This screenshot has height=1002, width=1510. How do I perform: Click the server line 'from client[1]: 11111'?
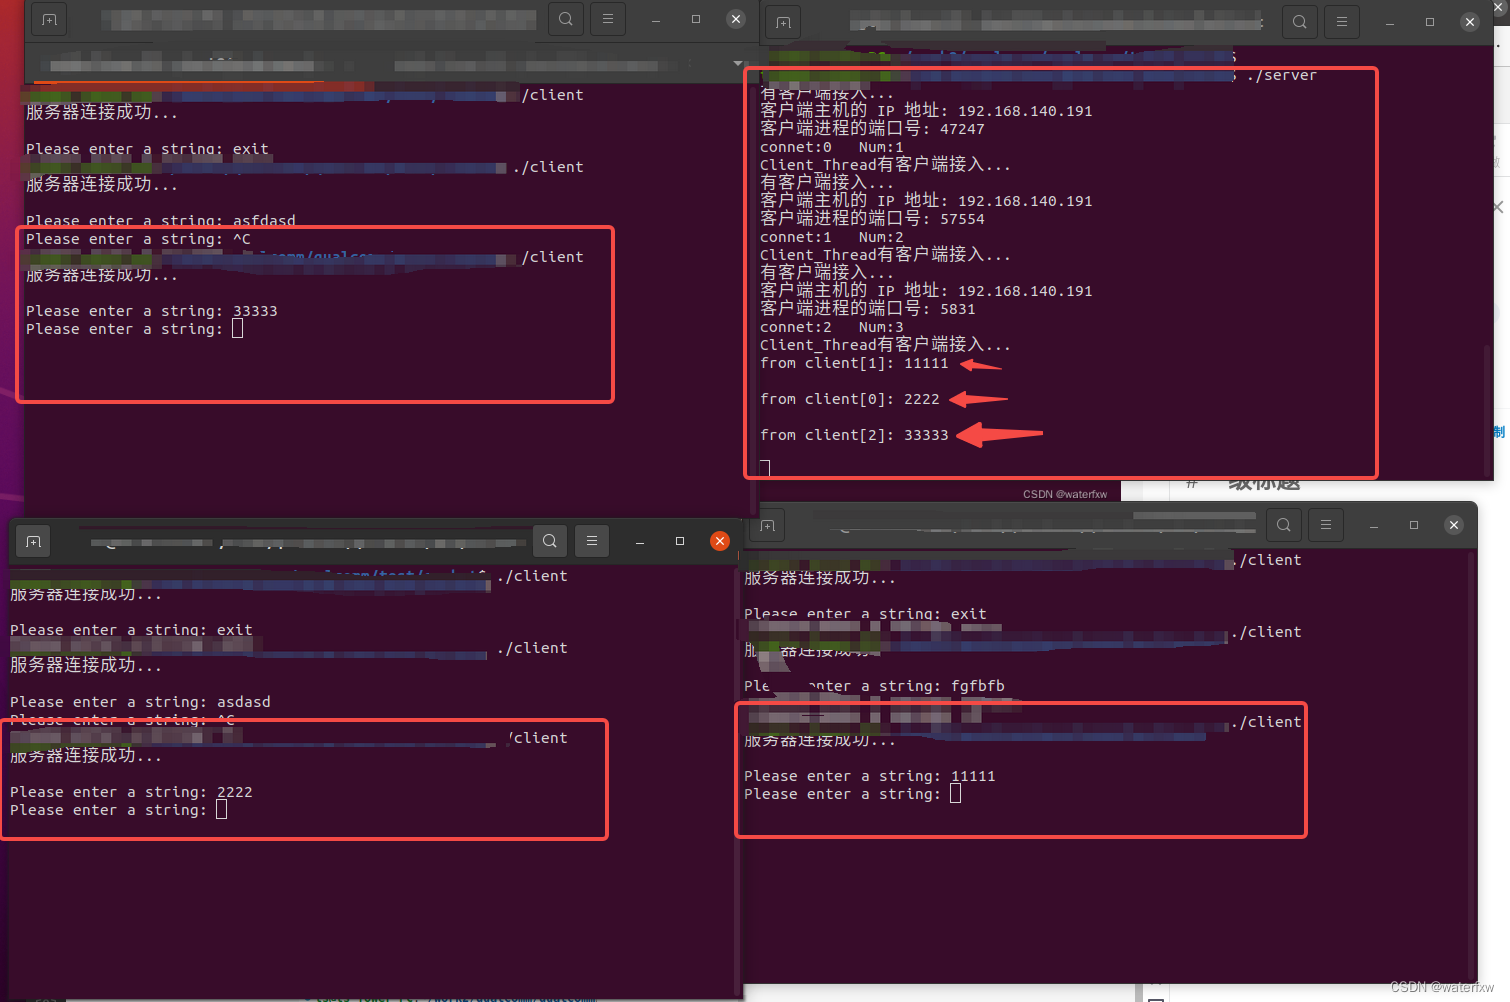[x=854, y=363]
